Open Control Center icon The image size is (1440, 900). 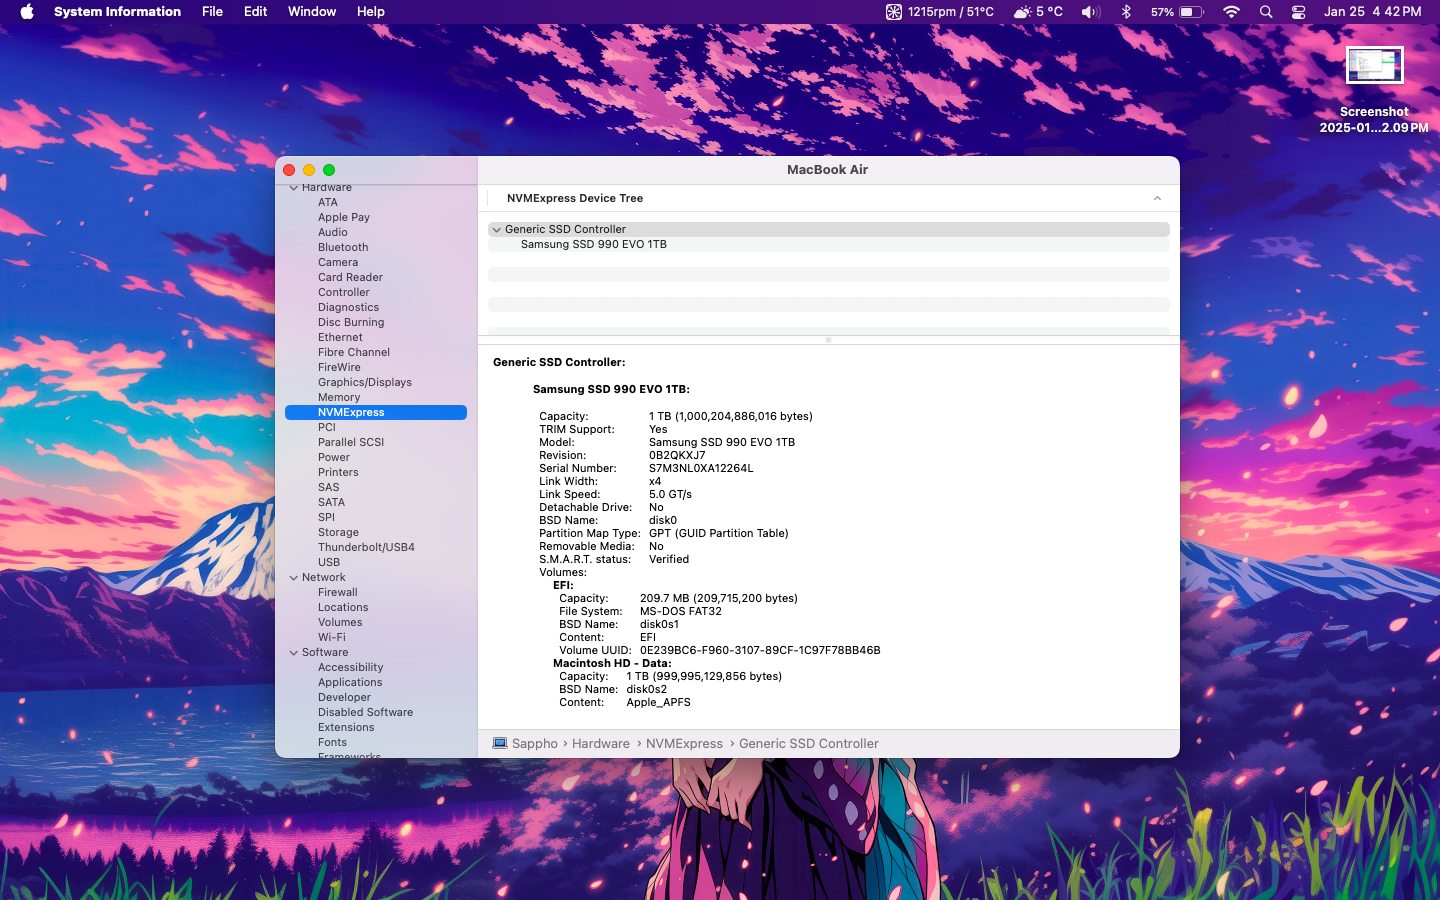[1298, 12]
